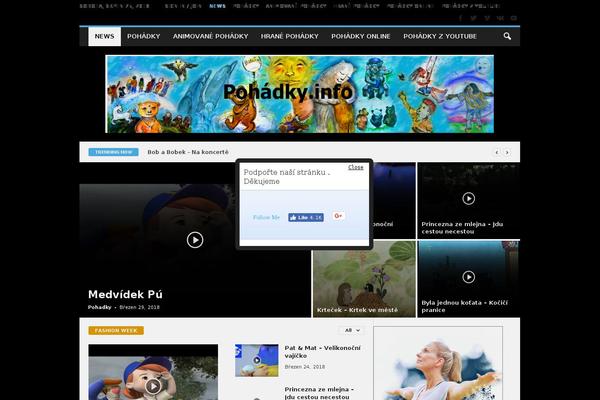Open POHÁDKY ONLINE menu item

click(x=360, y=36)
